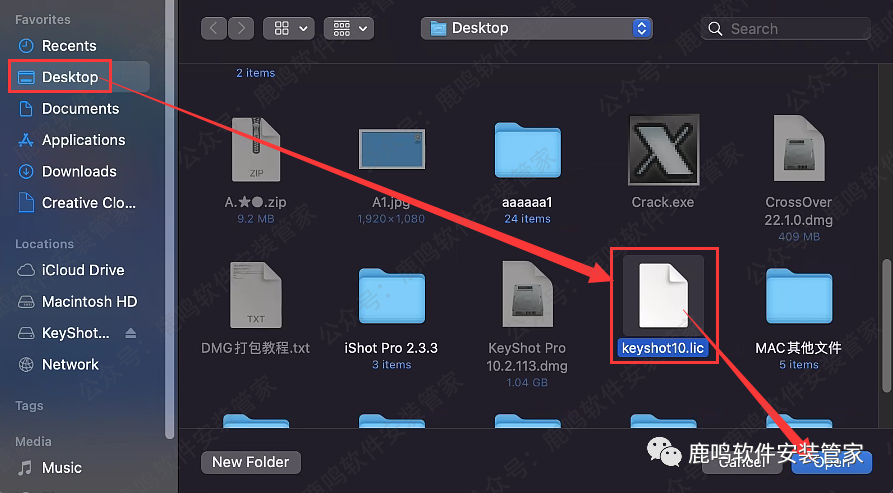Select Downloads in the sidebar
The width and height of the screenshot is (893, 493).
point(79,171)
